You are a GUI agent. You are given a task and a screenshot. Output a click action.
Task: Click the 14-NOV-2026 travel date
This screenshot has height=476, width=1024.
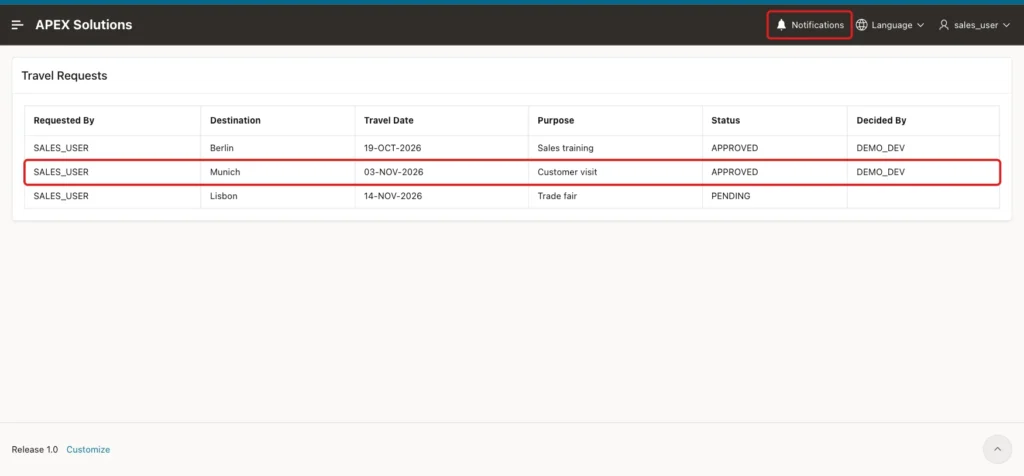392,196
